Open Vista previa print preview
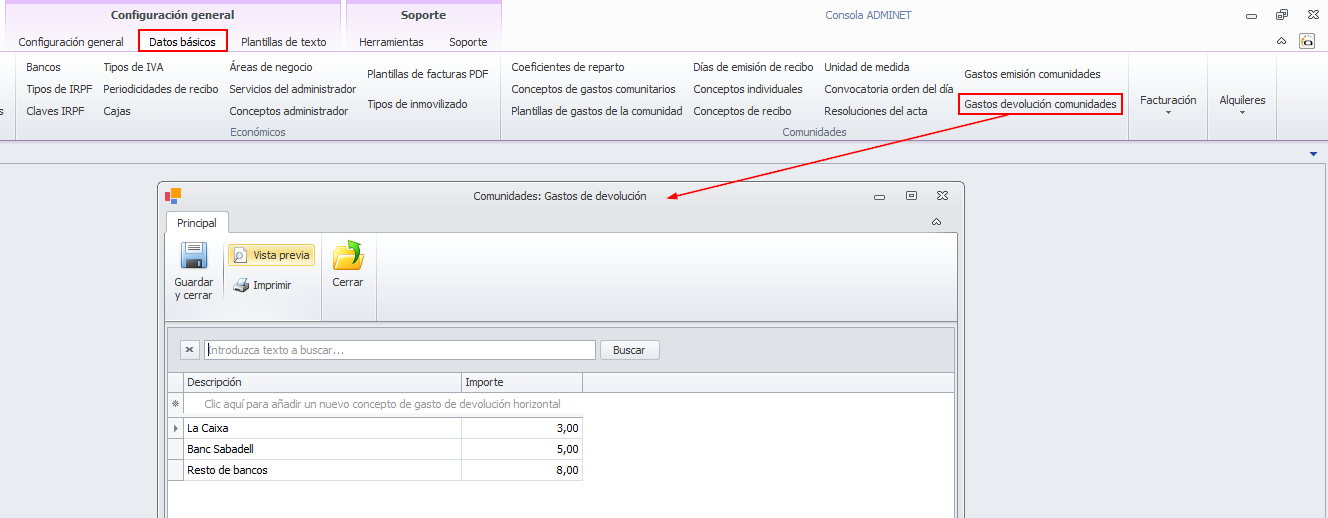This screenshot has width=1328, height=518. (271, 255)
